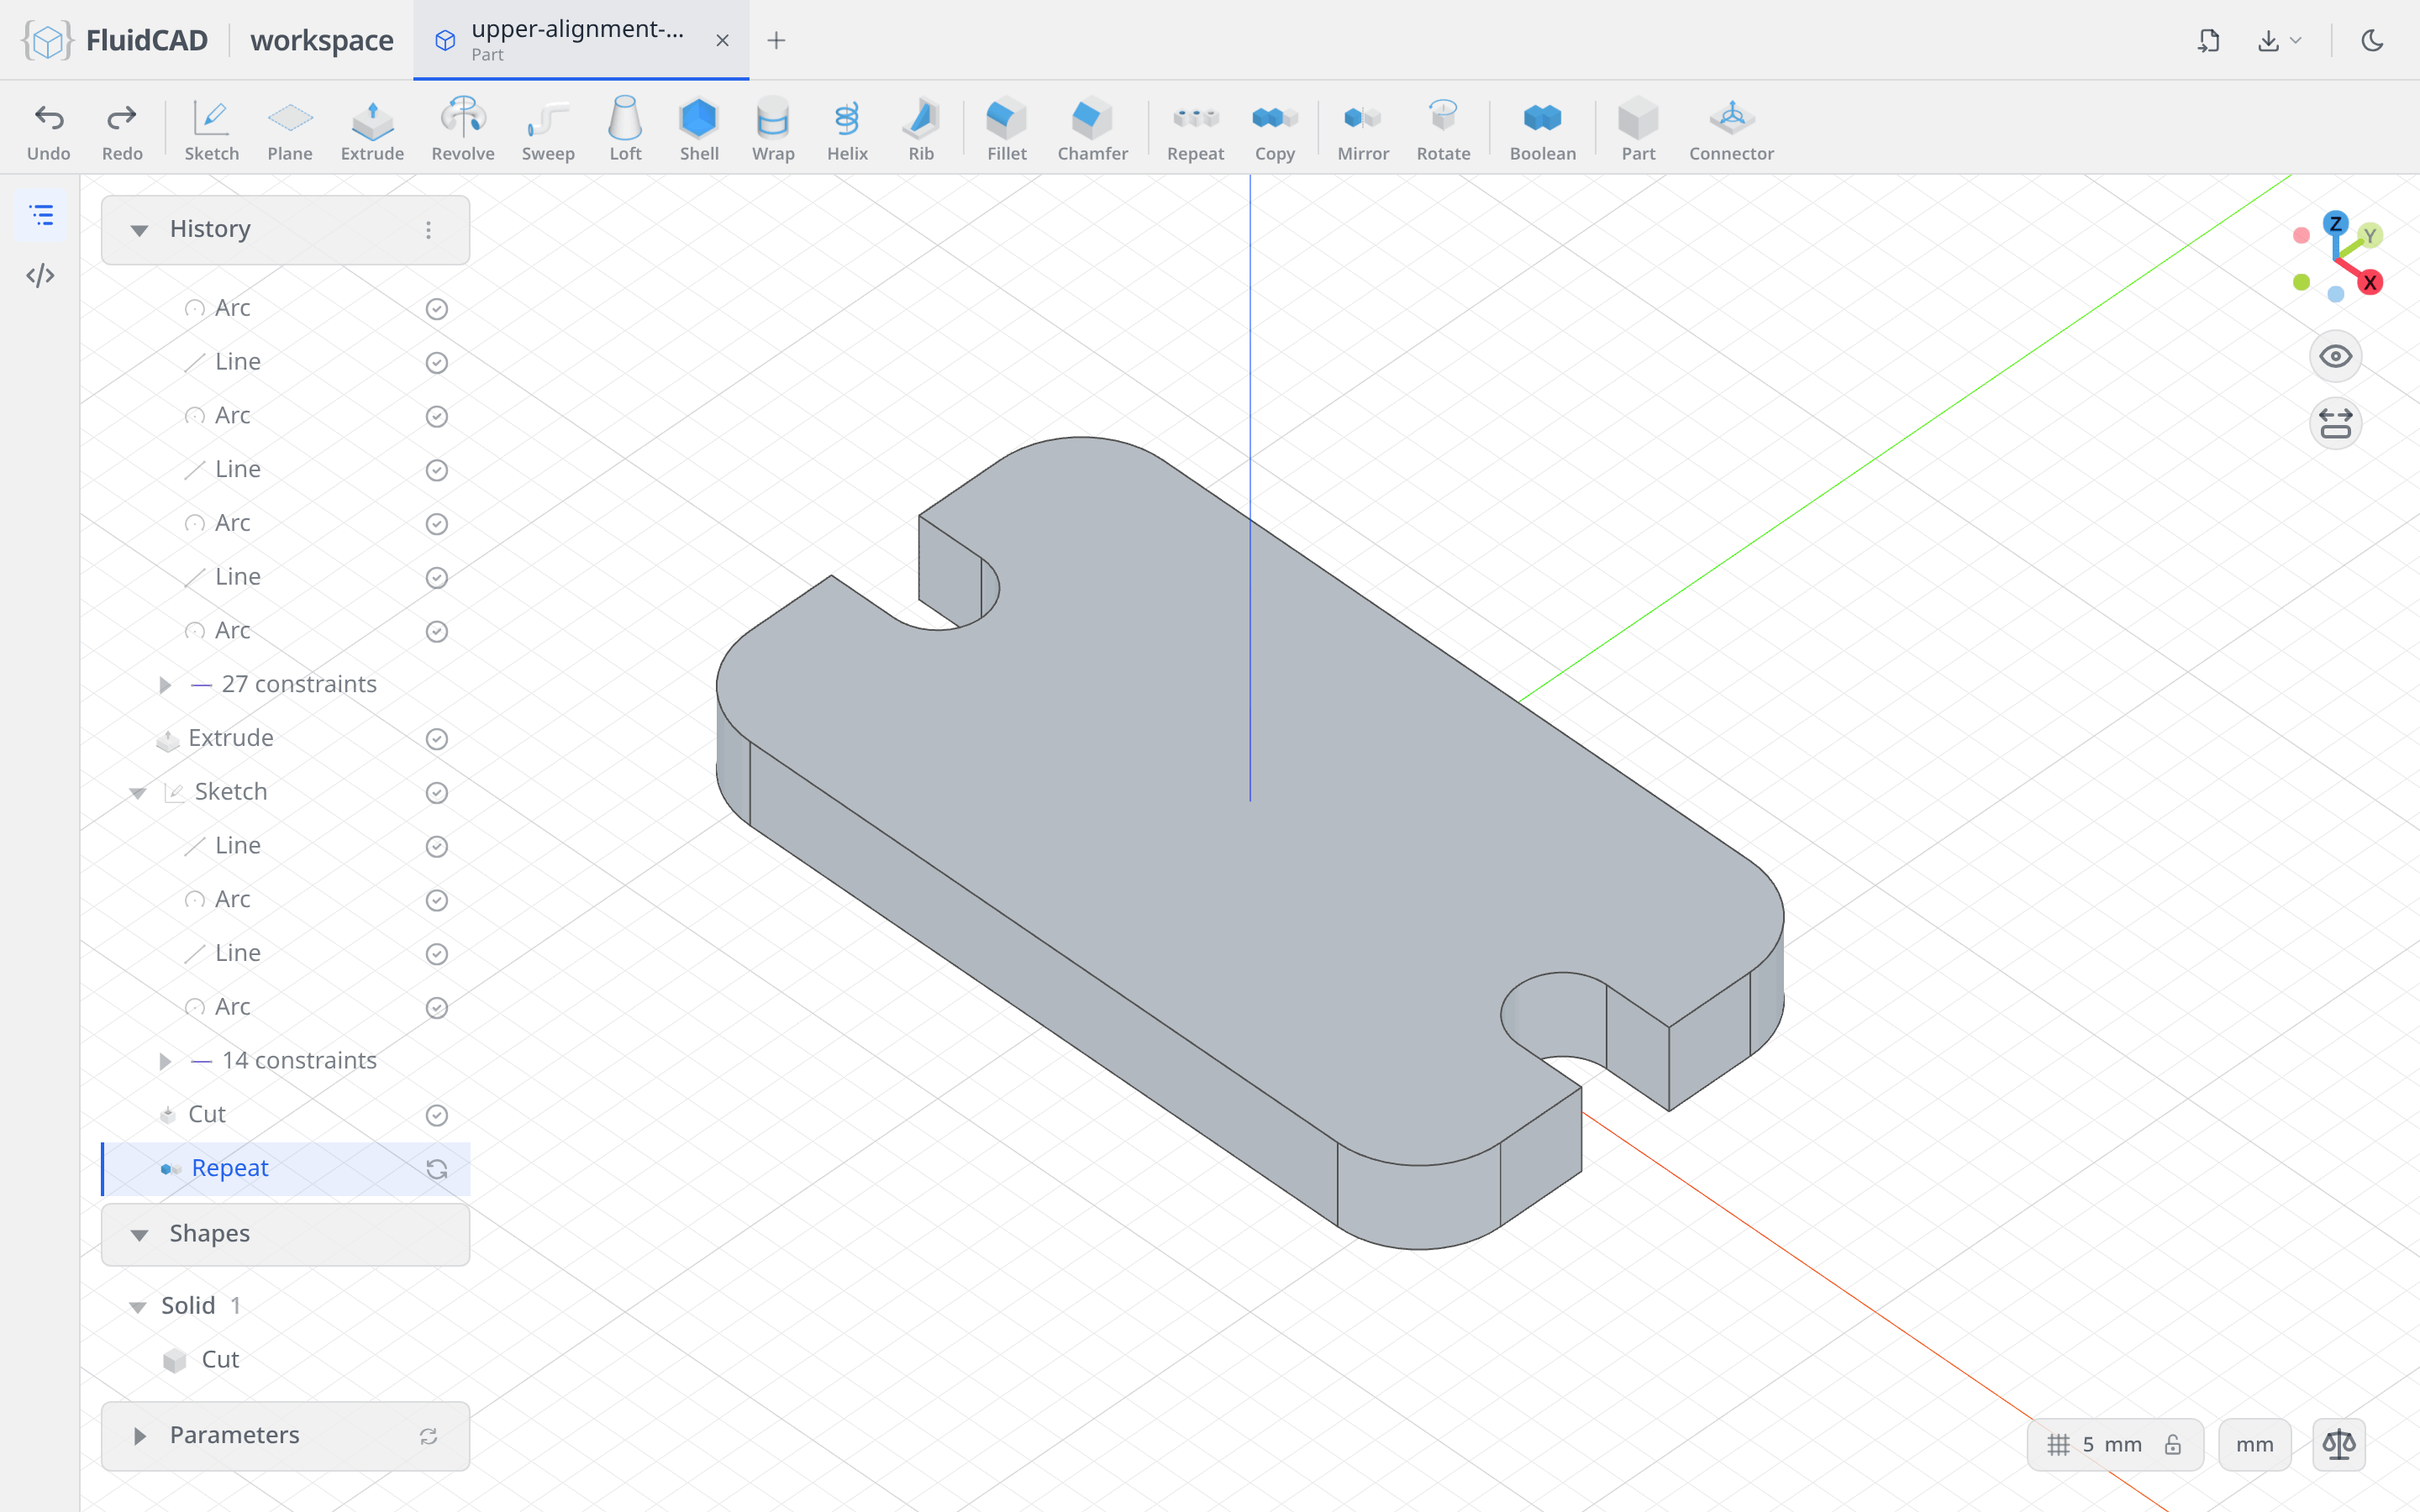Open the History options menu
The width and height of the screenshot is (2420, 1512).
[428, 230]
